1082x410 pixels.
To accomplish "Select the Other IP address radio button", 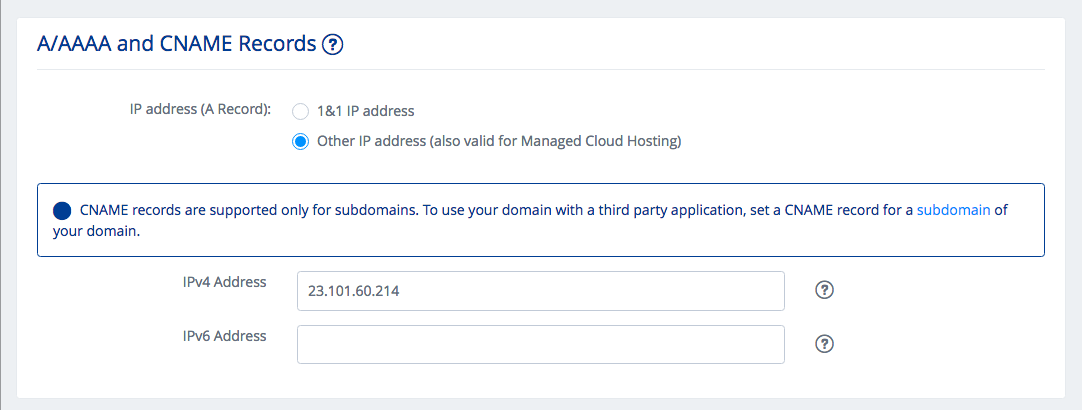I will click(x=300, y=141).
